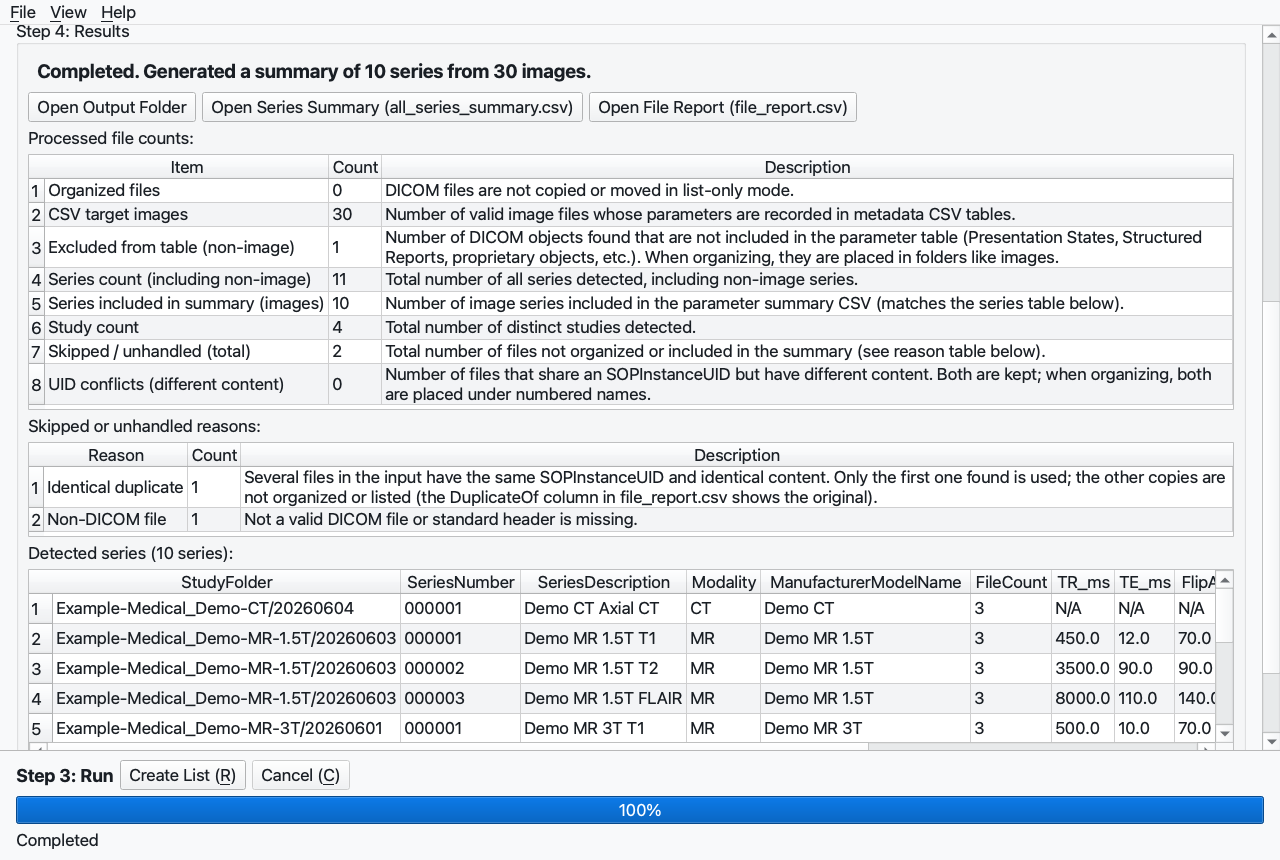Click the results panel's outer scroll-down arrow
This screenshot has width=1280, height=860.
[x=1271, y=741]
